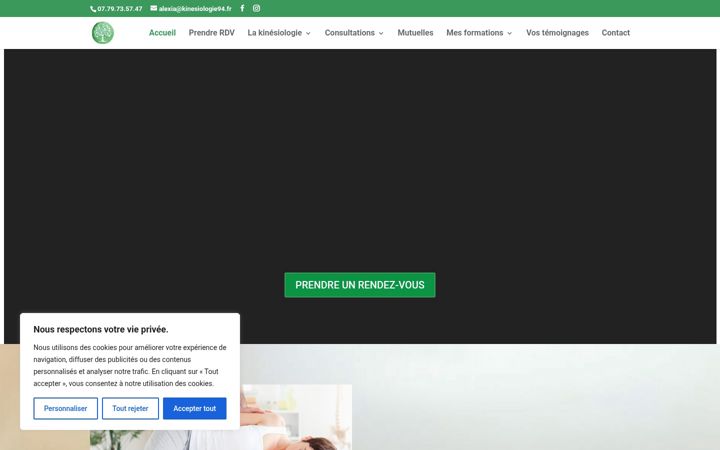Expand La kinésiologie dropdown chevron
The image size is (720, 450).
(x=308, y=33)
